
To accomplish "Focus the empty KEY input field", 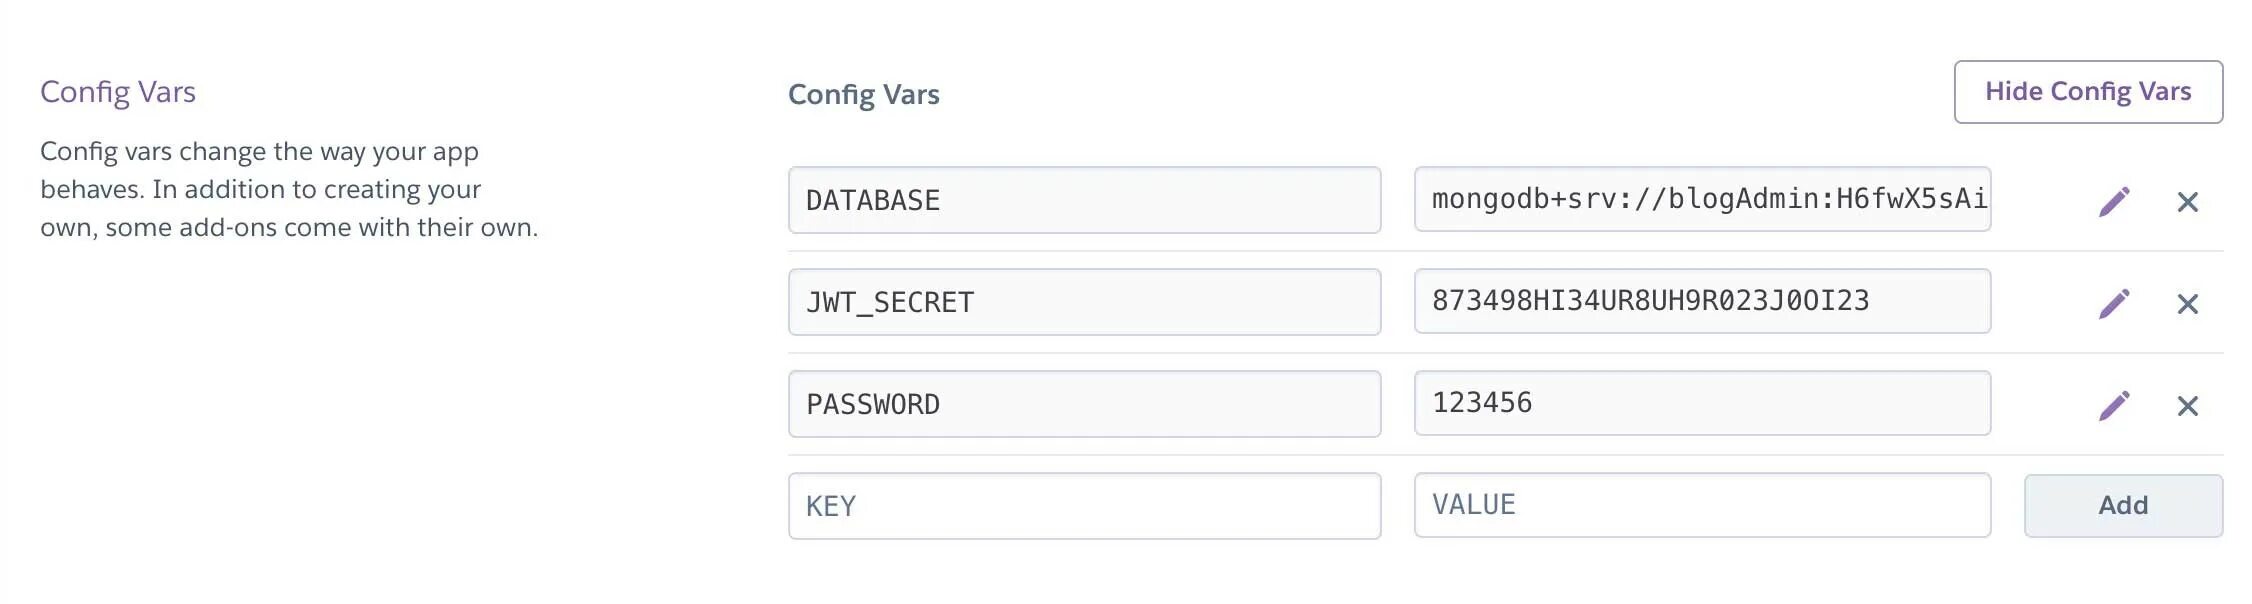I will (1084, 506).
